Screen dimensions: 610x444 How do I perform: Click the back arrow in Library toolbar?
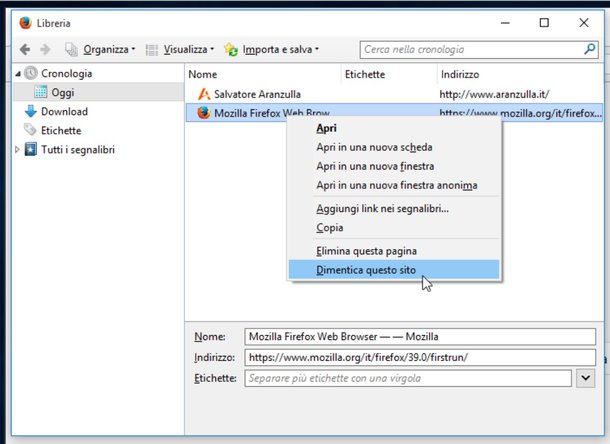(x=25, y=49)
